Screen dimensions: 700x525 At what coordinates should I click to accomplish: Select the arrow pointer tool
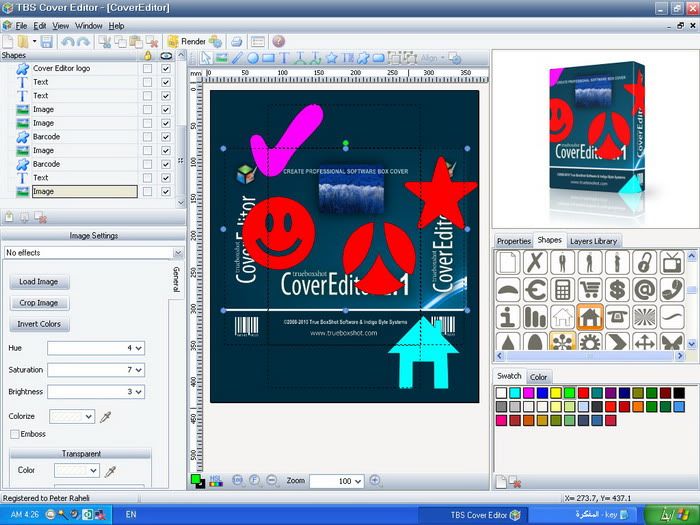206,58
